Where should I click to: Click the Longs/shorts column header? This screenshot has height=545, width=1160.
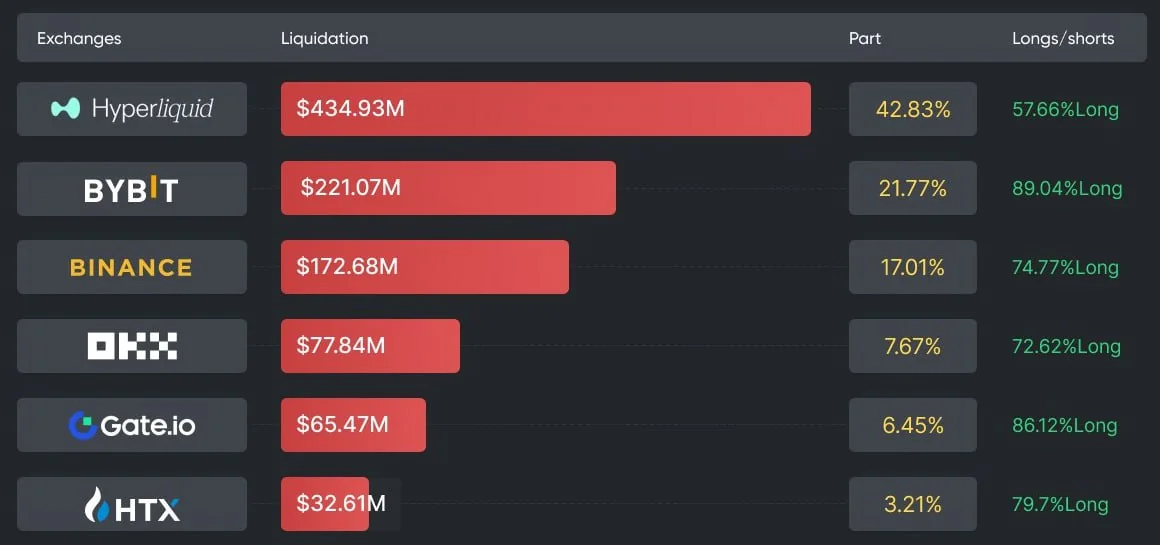pos(1063,38)
